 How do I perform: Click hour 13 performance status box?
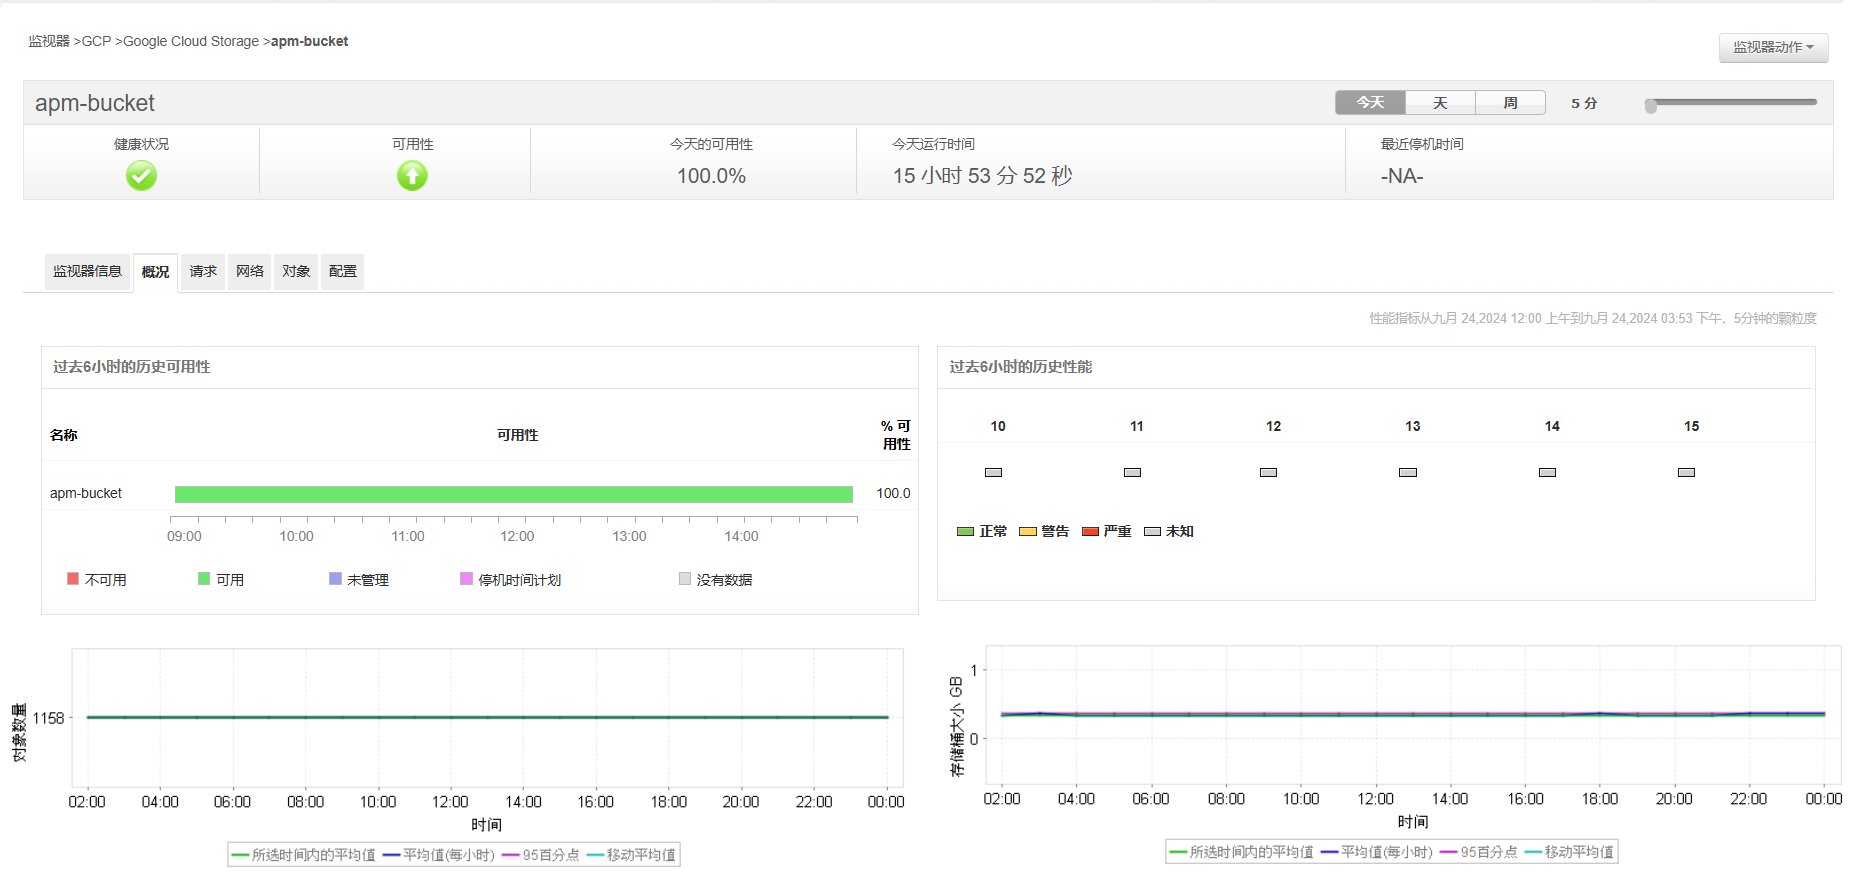pos(1408,472)
